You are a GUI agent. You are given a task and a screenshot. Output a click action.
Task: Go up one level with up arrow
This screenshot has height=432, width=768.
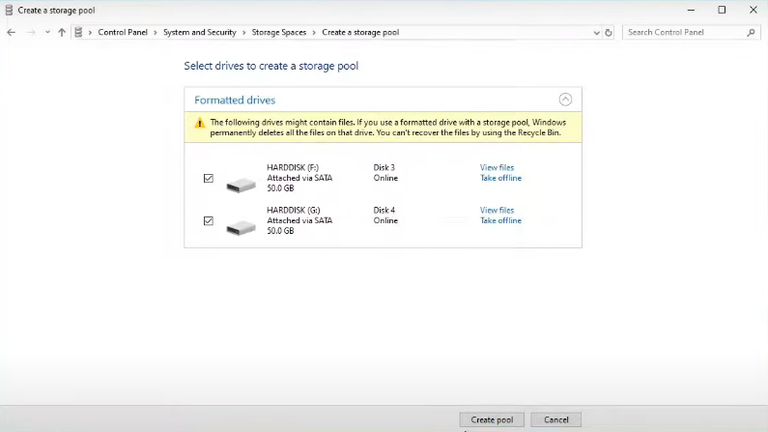pyautogui.click(x=62, y=32)
